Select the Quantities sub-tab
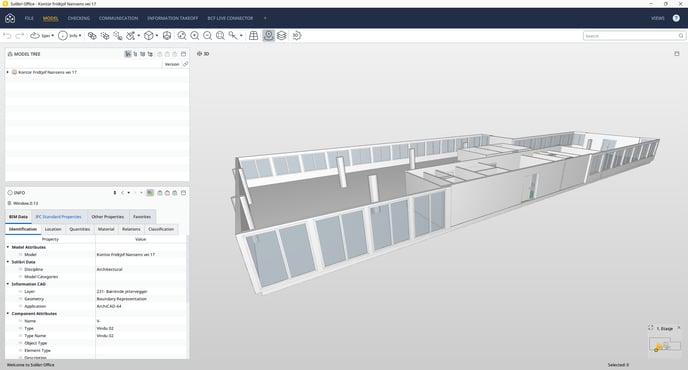This screenshot has height=370, width=688. pos(79,229)
